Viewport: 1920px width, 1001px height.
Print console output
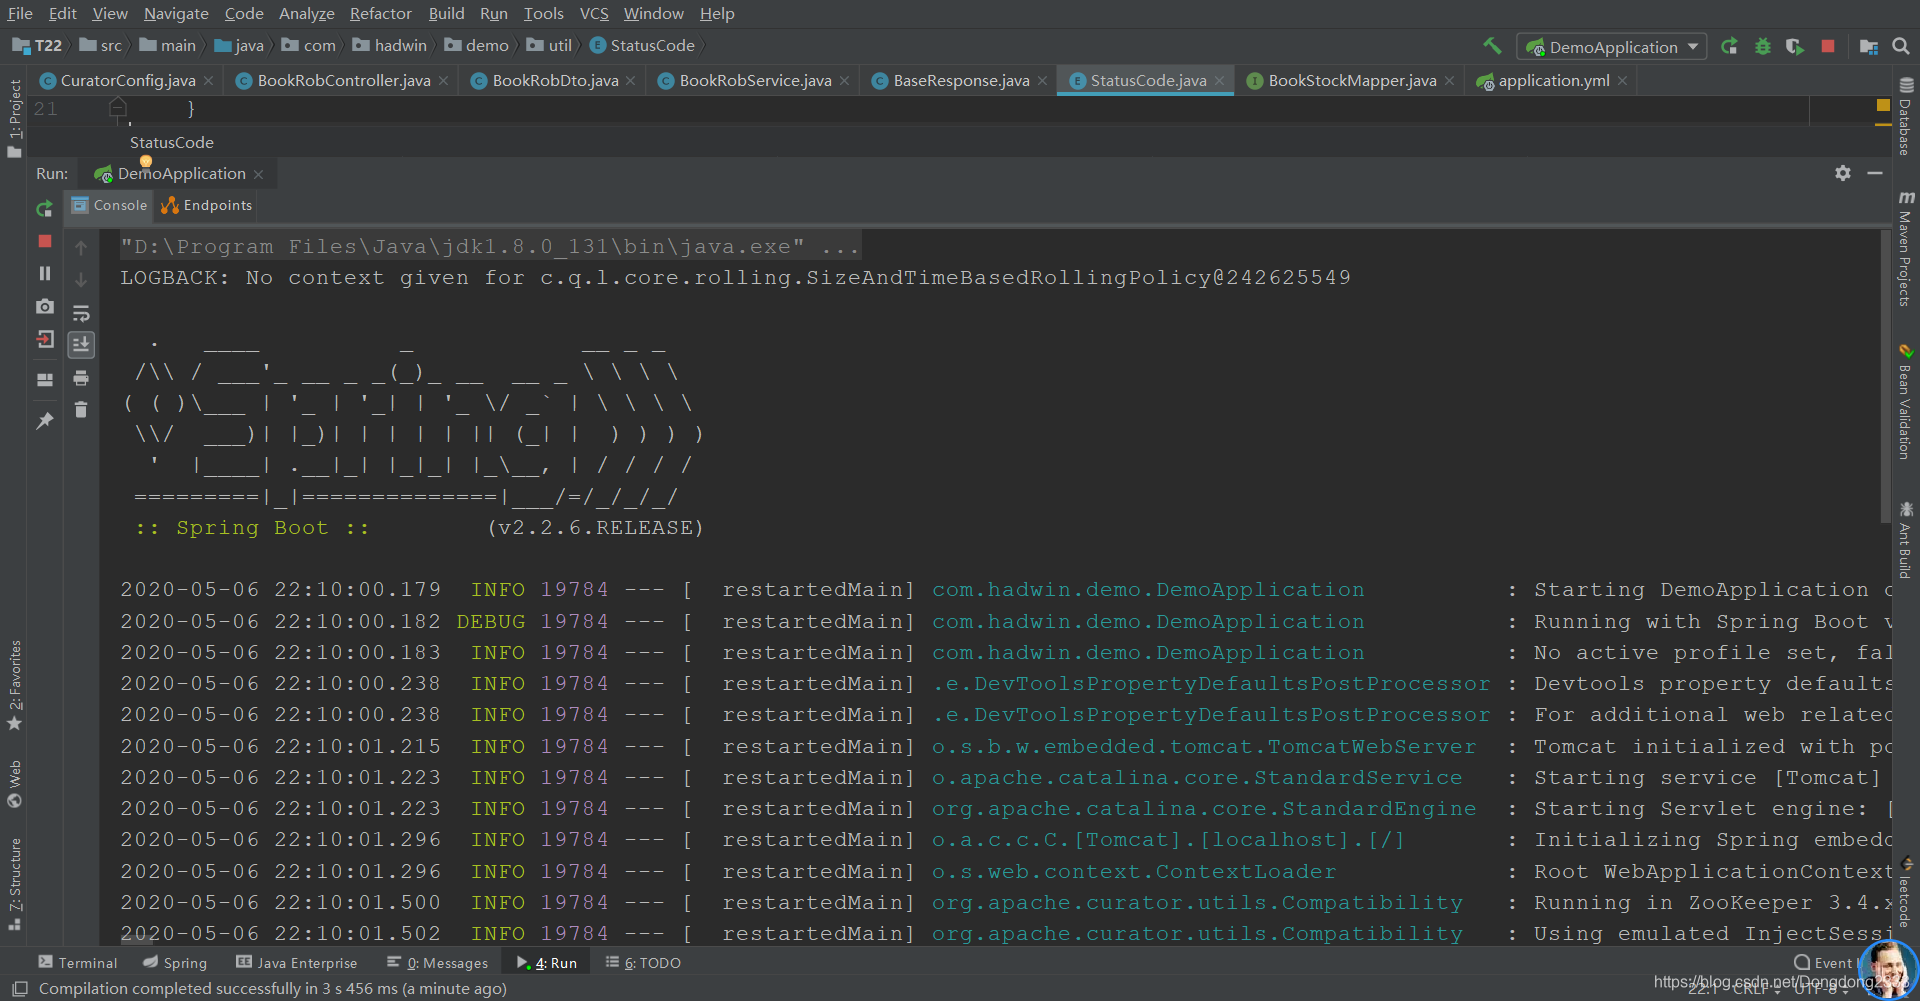pos(81,378)
